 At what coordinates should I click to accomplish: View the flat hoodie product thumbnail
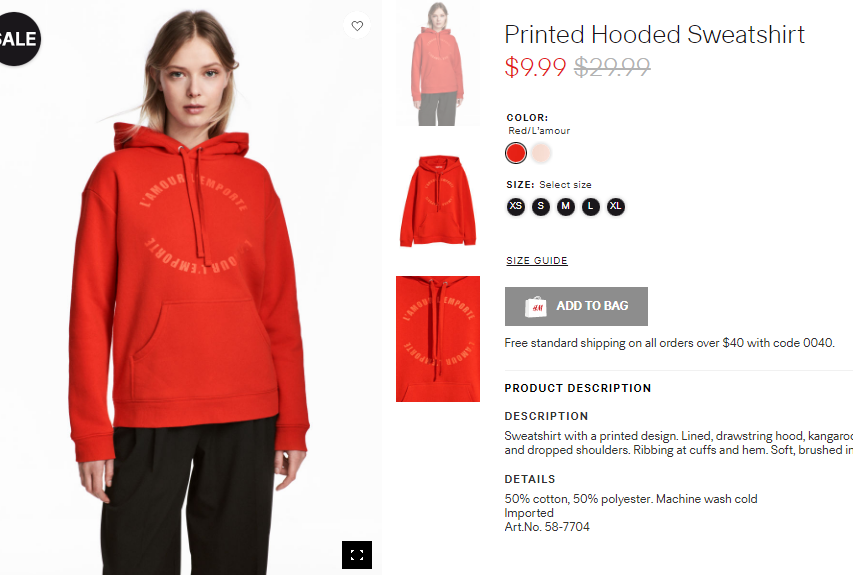[438, 201]
